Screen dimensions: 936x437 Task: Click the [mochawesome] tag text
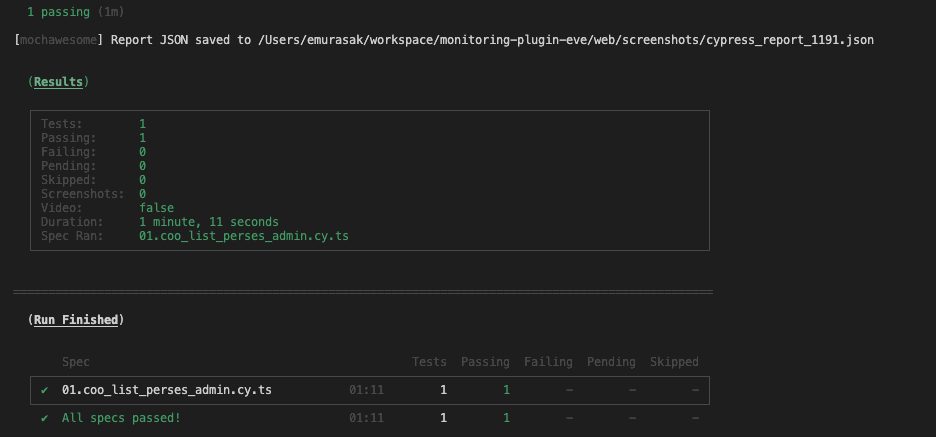[x=59, y=40]
